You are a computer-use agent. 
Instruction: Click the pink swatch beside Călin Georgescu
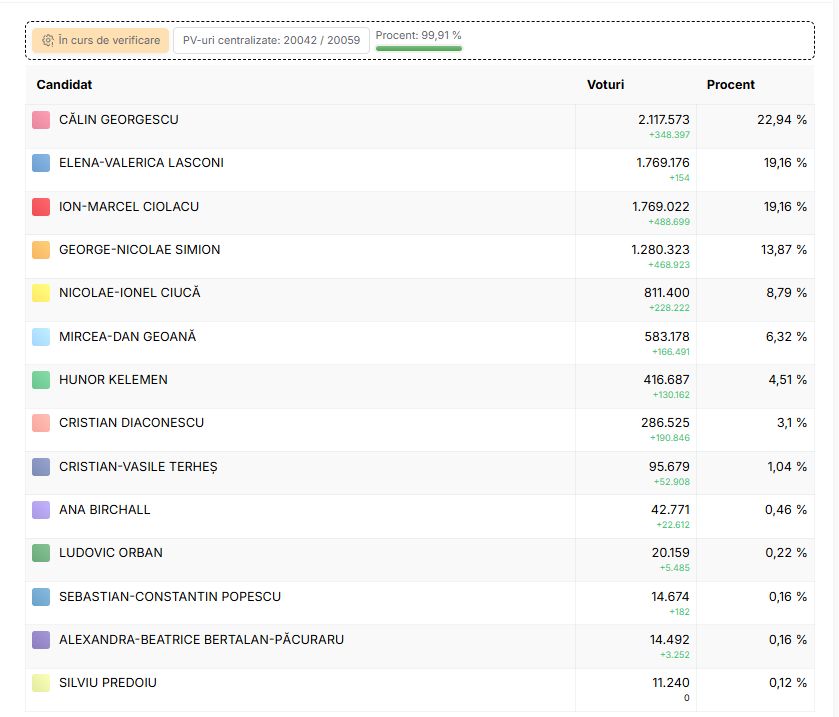coord(41,120)
